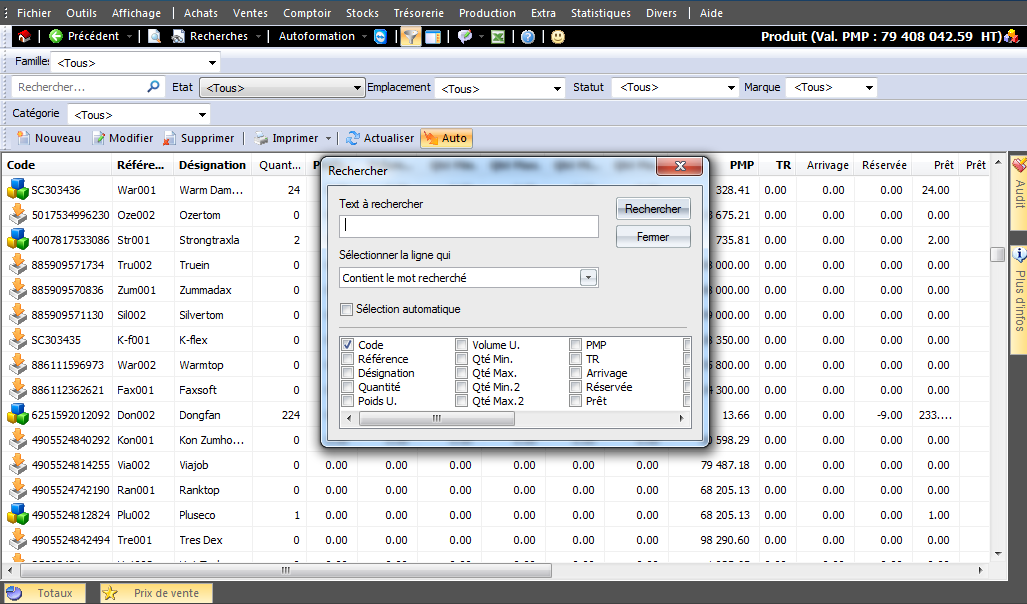Open the Stocks menu
The width and height of the screenshot is (1027, 604).
pyautogui.click(x=362, y=13)
